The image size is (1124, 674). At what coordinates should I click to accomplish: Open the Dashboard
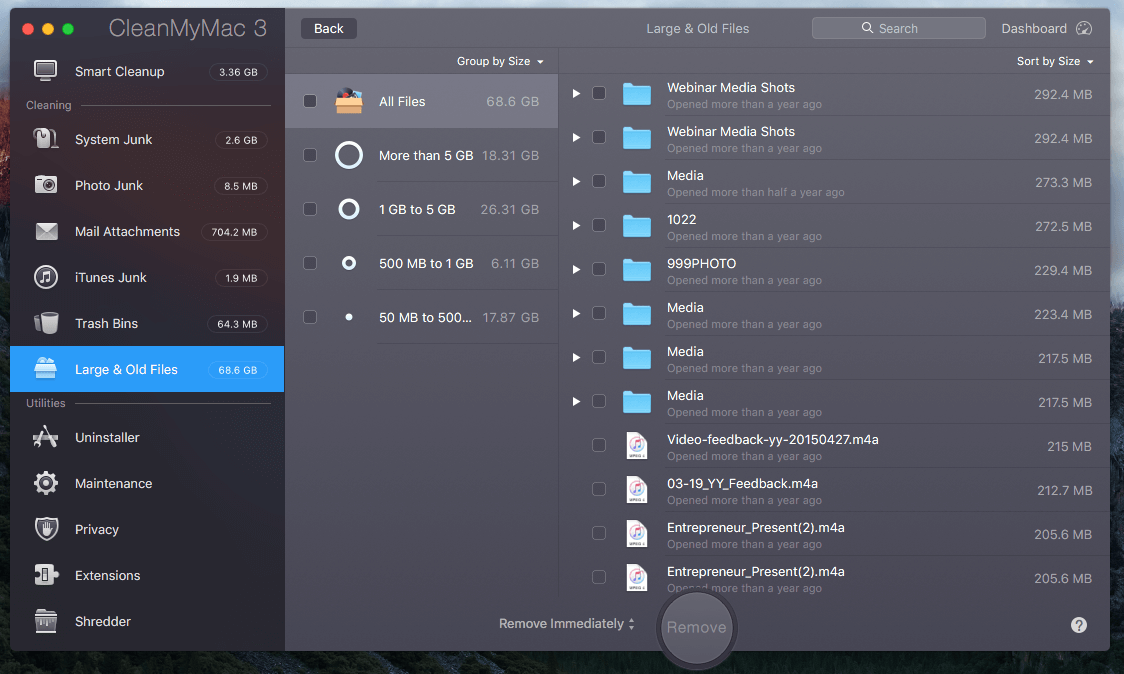pos(1047,29)
